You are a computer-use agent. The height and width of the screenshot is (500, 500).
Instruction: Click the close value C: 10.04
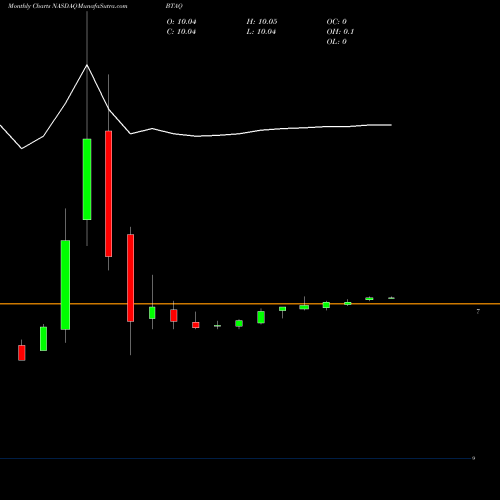[x=181, y=32]
